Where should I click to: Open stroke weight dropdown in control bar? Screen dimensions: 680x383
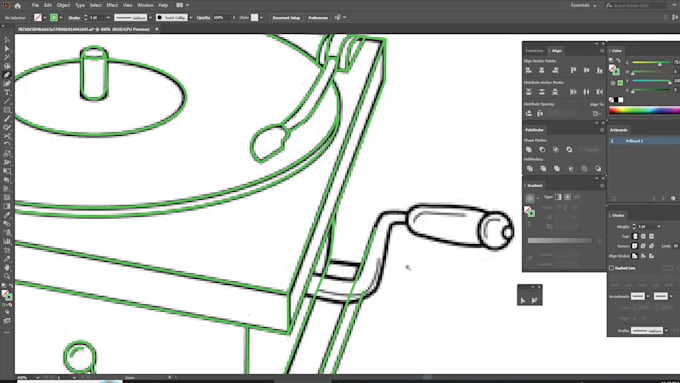click(108, 18)
